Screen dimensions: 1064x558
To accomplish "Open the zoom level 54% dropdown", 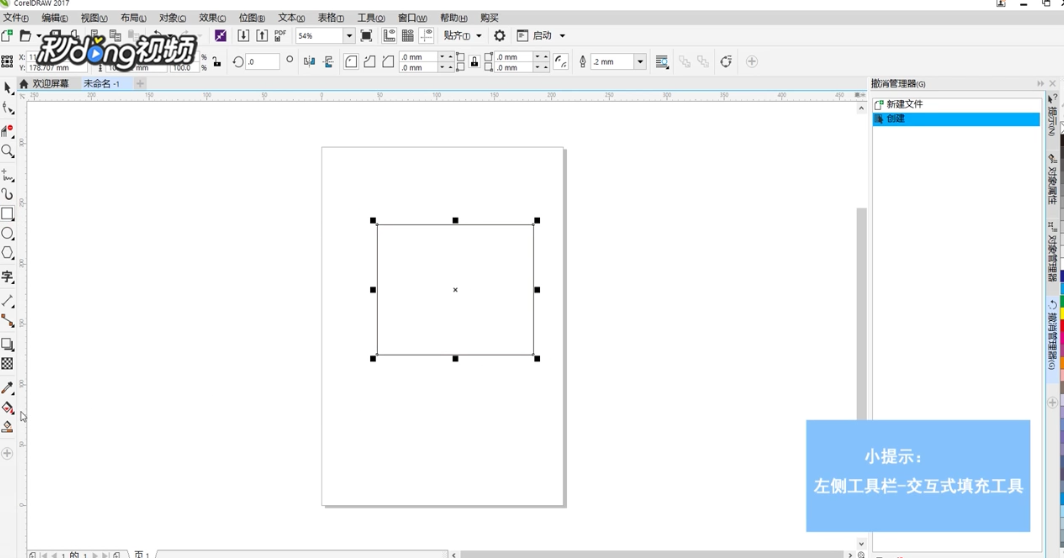I will tap(349, 35).
